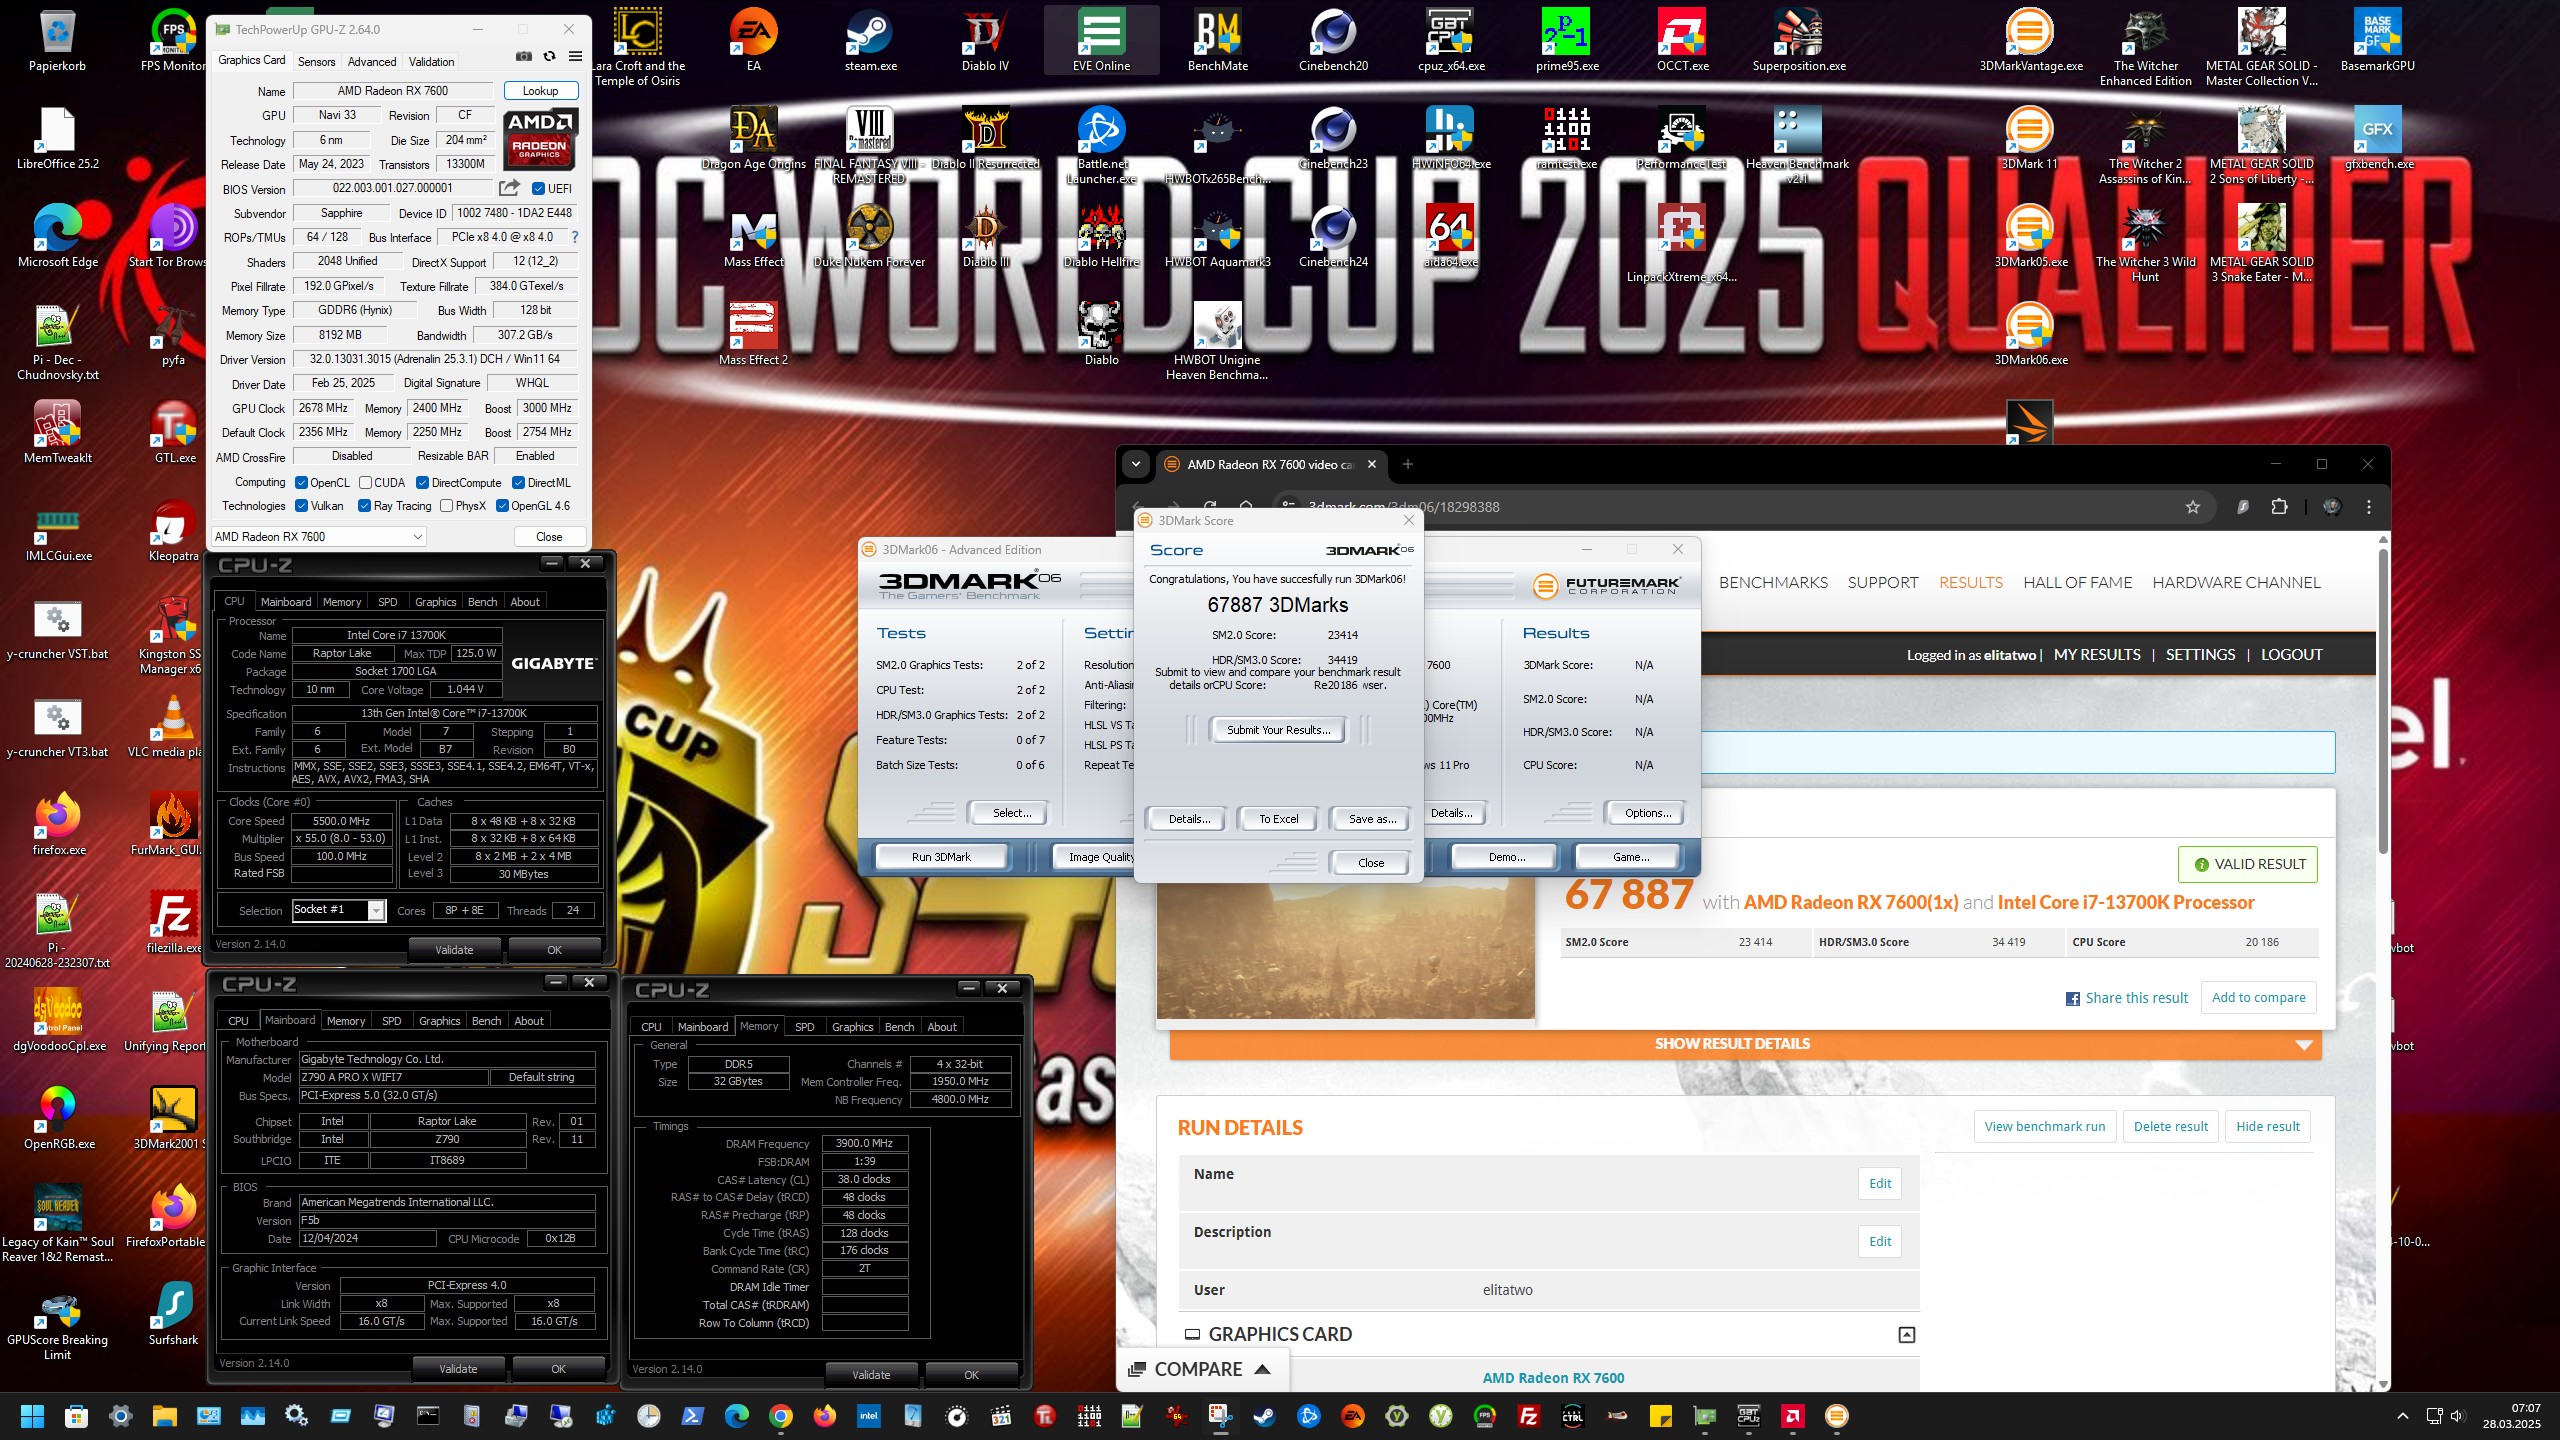Click the Steam icon in the taskbar
This screenshot has height=1440, width=2560.
pyautogui.click(x=1265, y=1416)
